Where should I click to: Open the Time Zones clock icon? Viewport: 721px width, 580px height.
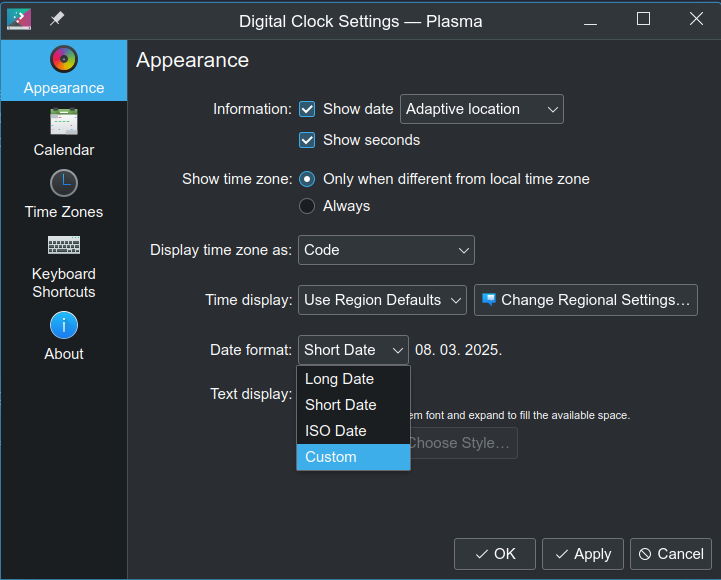point(64,183)
